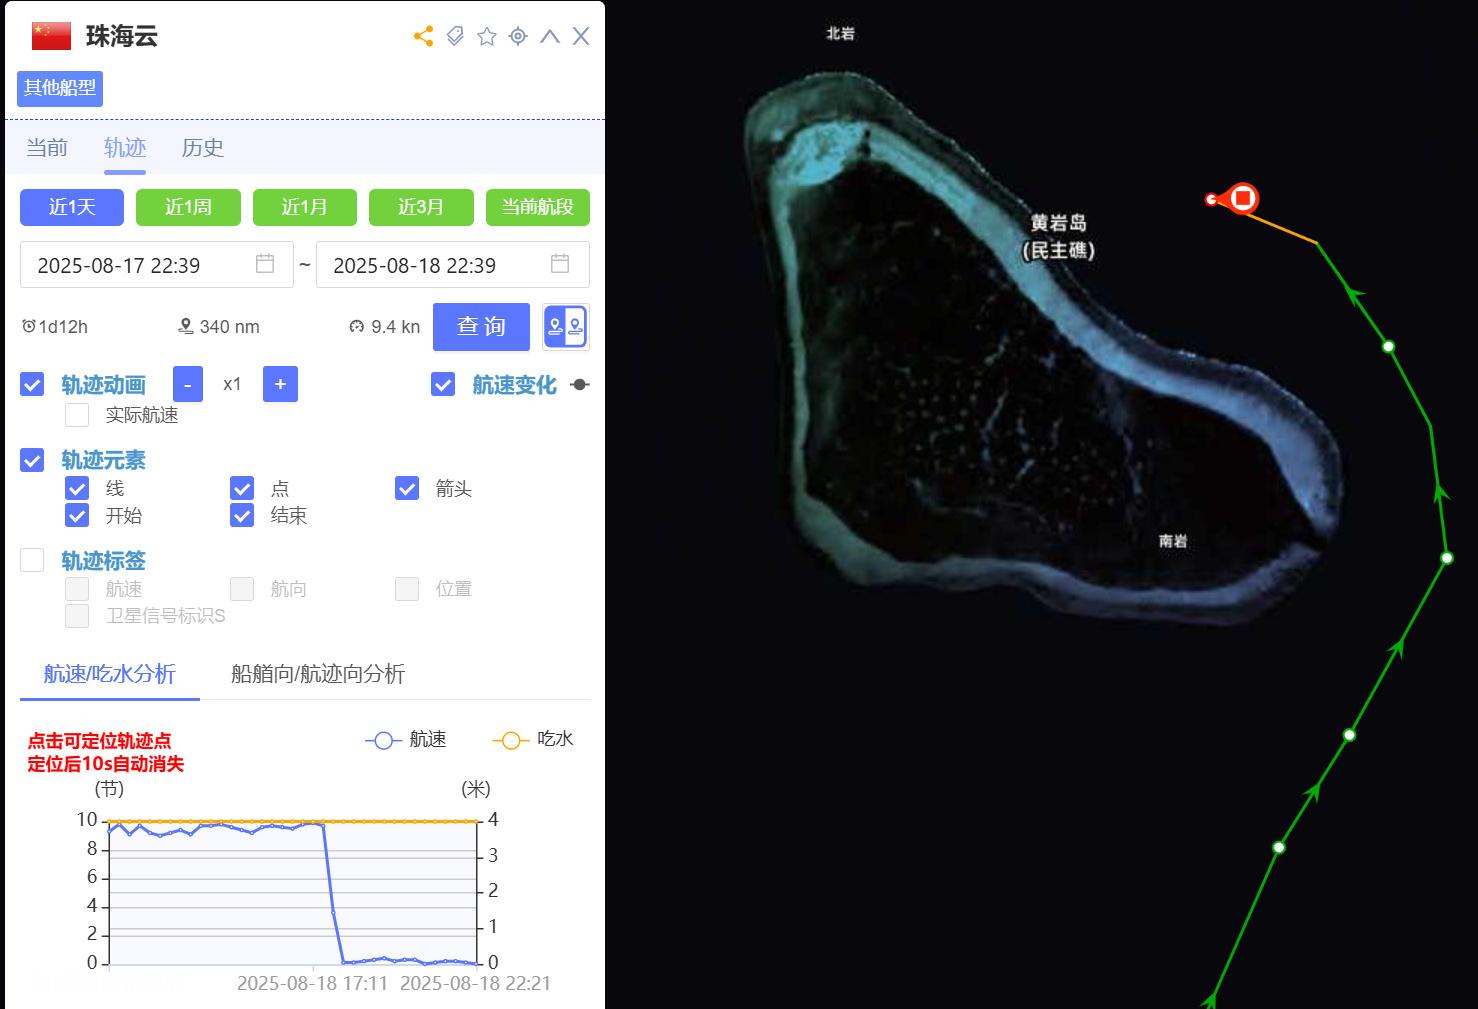Screen dimensions: 1478x1009
Task: Star the vessel 珠海云 as favorite
Action: coord(487,37)
